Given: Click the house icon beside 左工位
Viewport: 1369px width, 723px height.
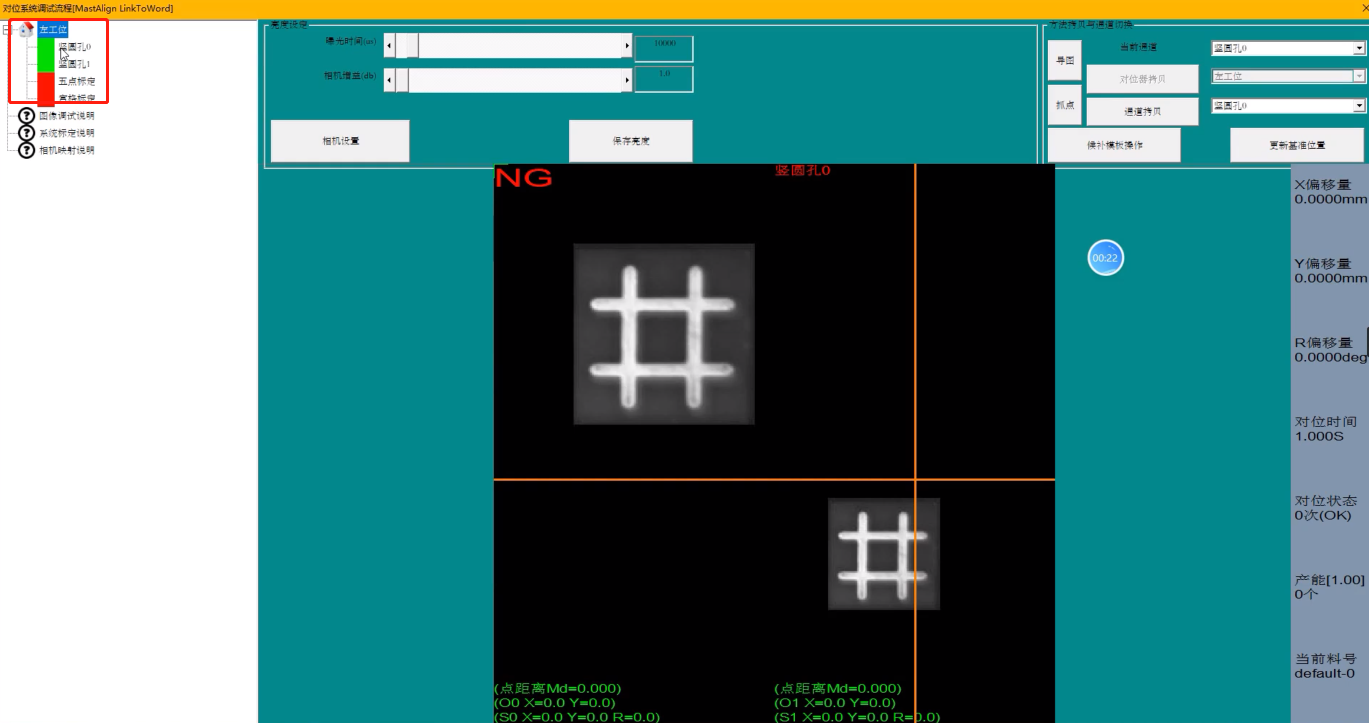Looking at the screenshot, I should pos(27,30).
